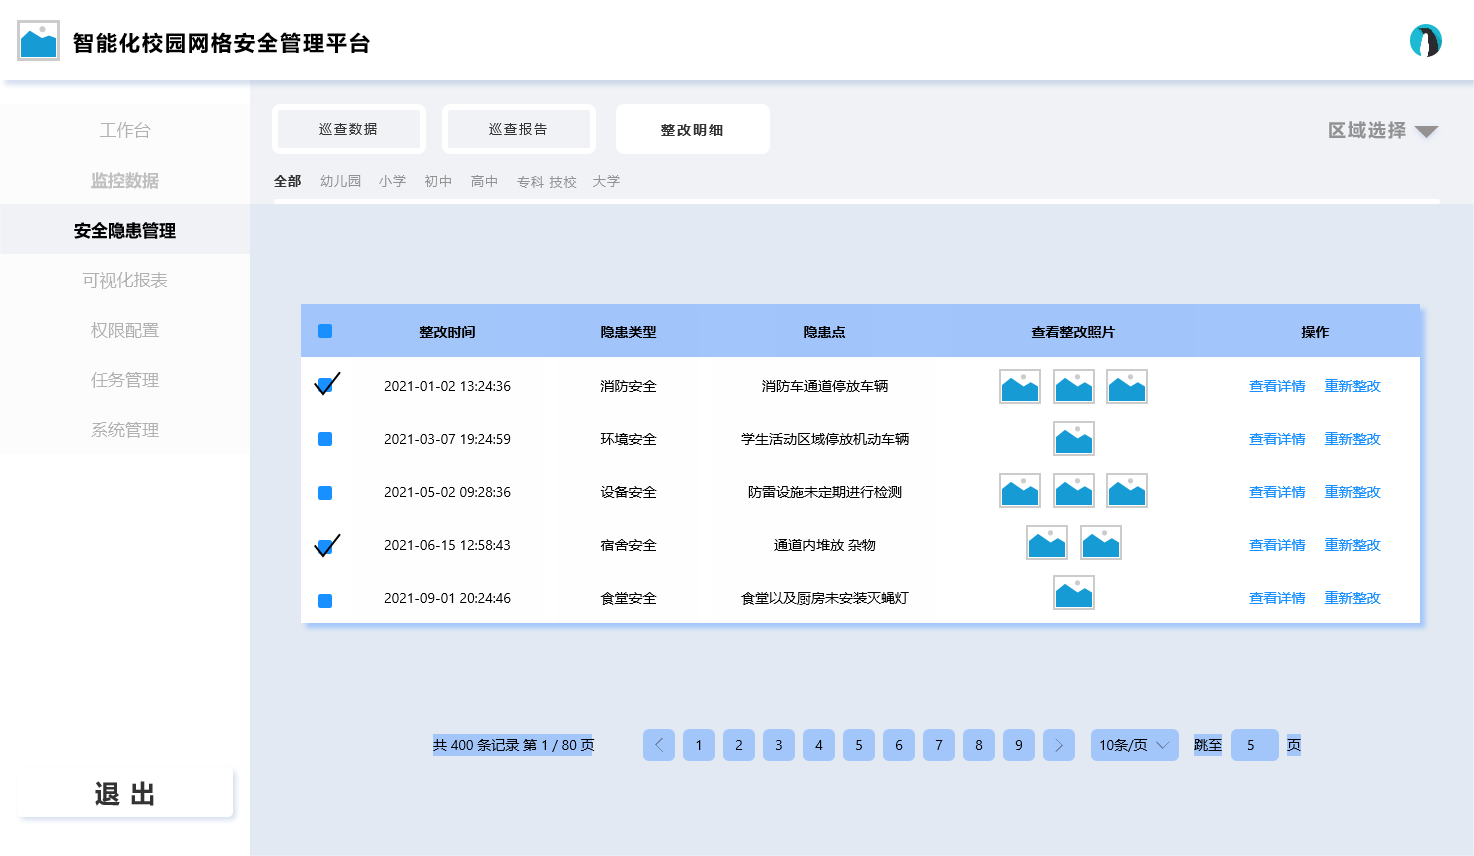Open 系统管理 in sidebar
This screenshot has width=1474, height=856.
125,430
